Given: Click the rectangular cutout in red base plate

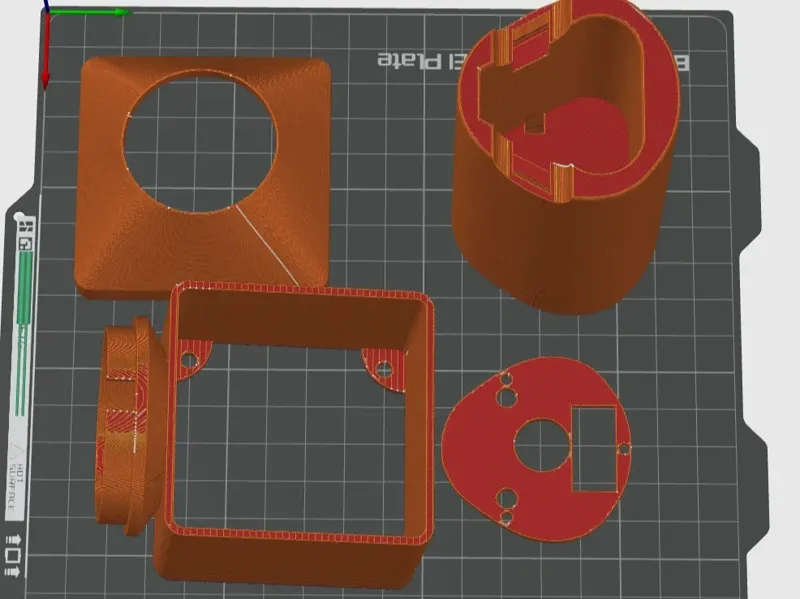Looking at the screenshot, I should [x=595, y=449].
